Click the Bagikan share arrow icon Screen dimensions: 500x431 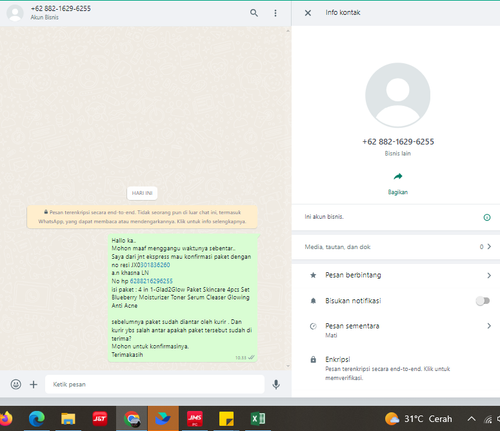point(398,176)
